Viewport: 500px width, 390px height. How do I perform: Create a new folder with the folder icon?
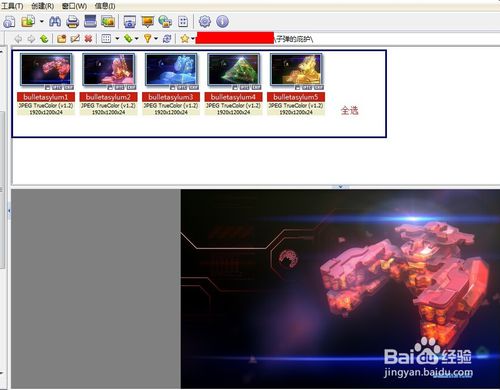point(62,39)
